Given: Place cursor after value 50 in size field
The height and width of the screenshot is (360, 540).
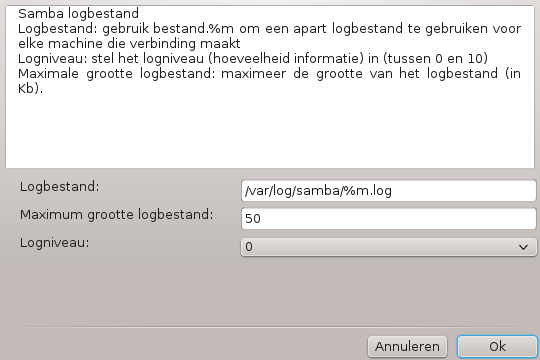Looking at the screenshot, I should coord(262,218).
